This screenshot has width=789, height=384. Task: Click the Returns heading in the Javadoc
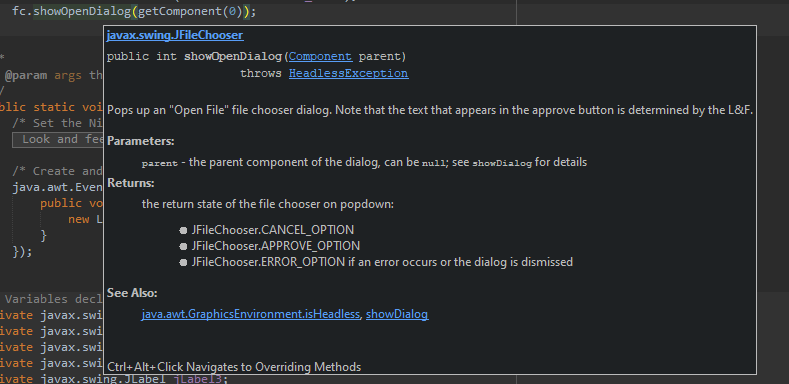click(131, 183)
